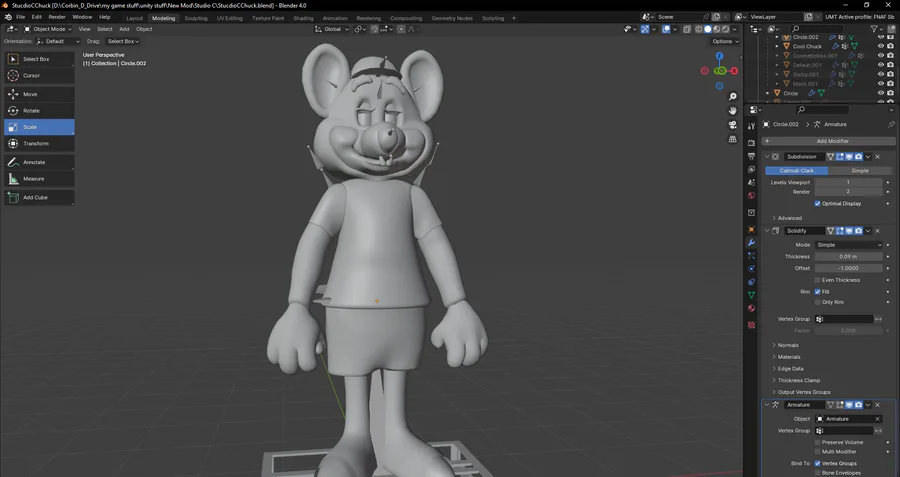Switch to the Sculpting workspace tab

coord(196,18)
